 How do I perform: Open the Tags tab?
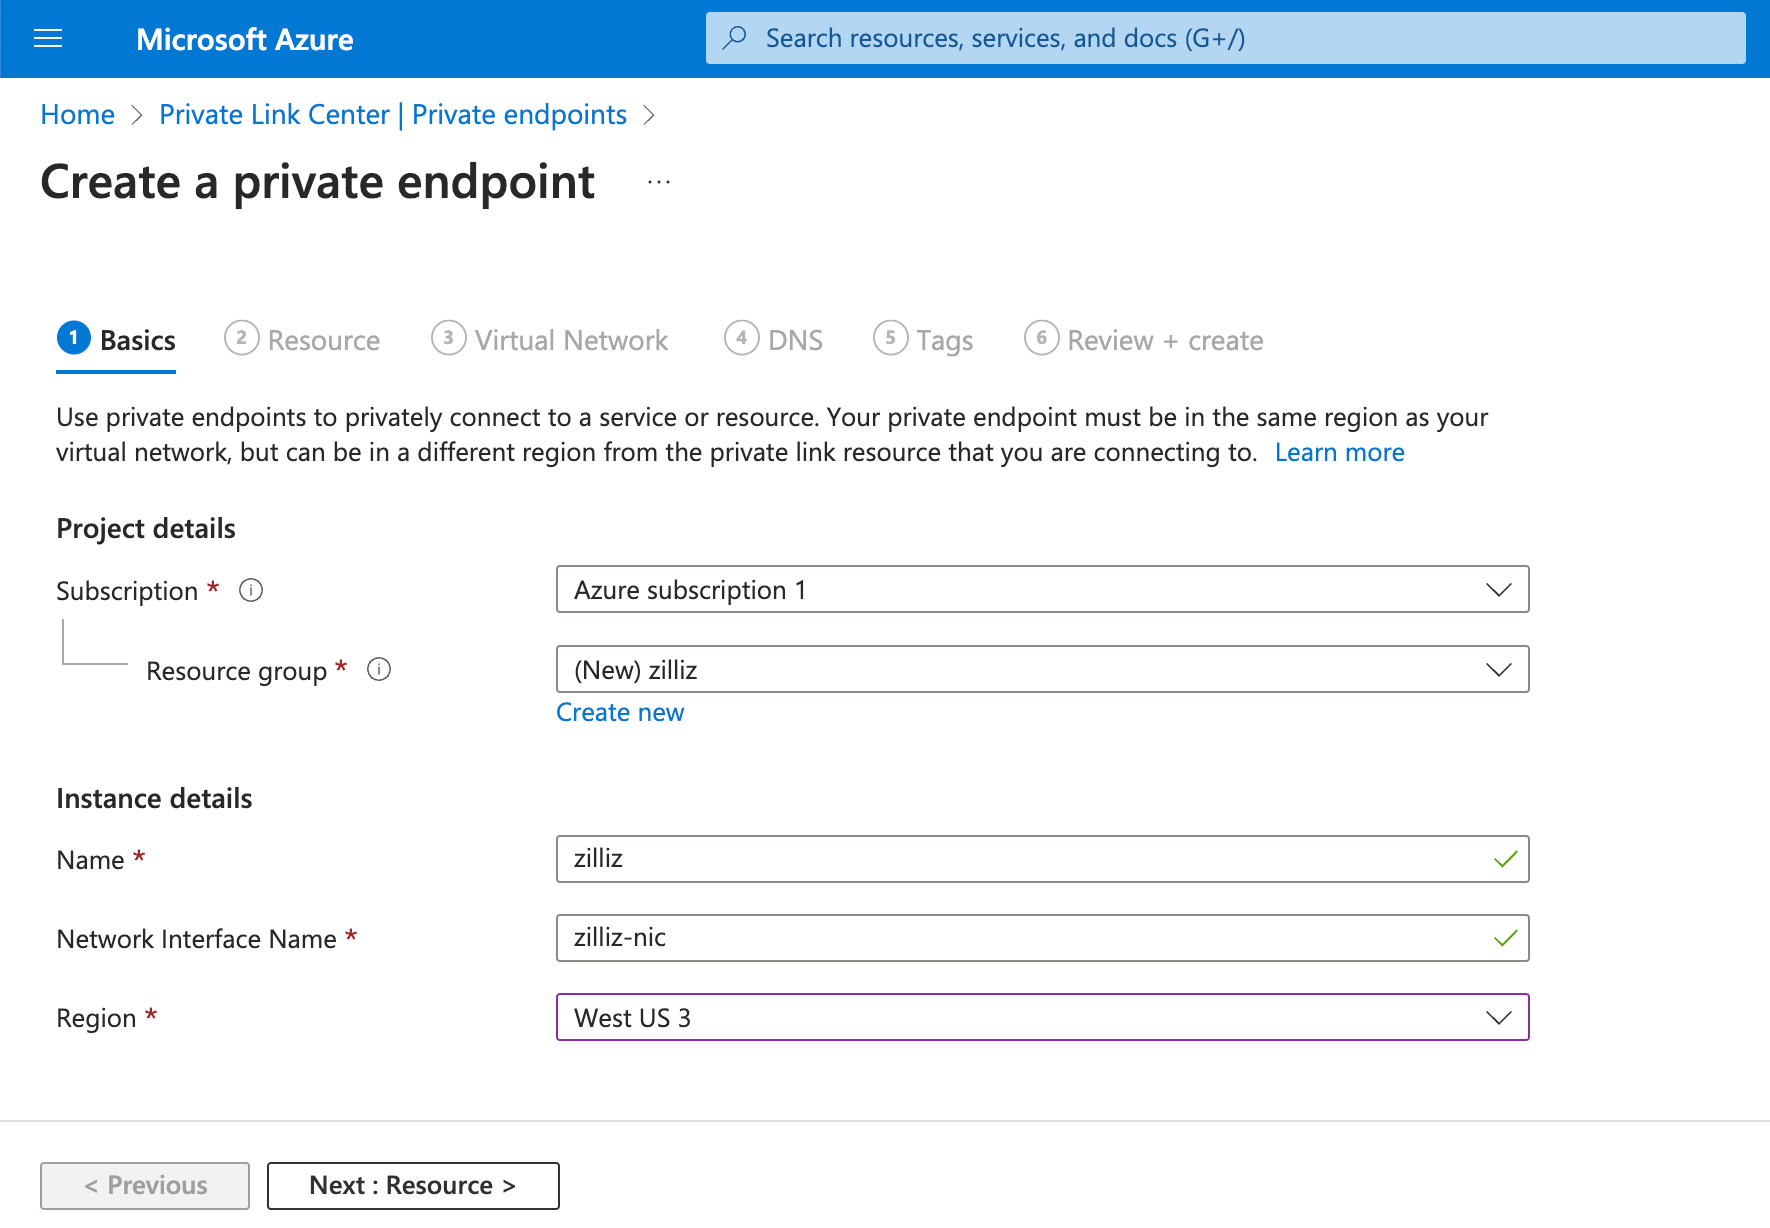point(923,340)
